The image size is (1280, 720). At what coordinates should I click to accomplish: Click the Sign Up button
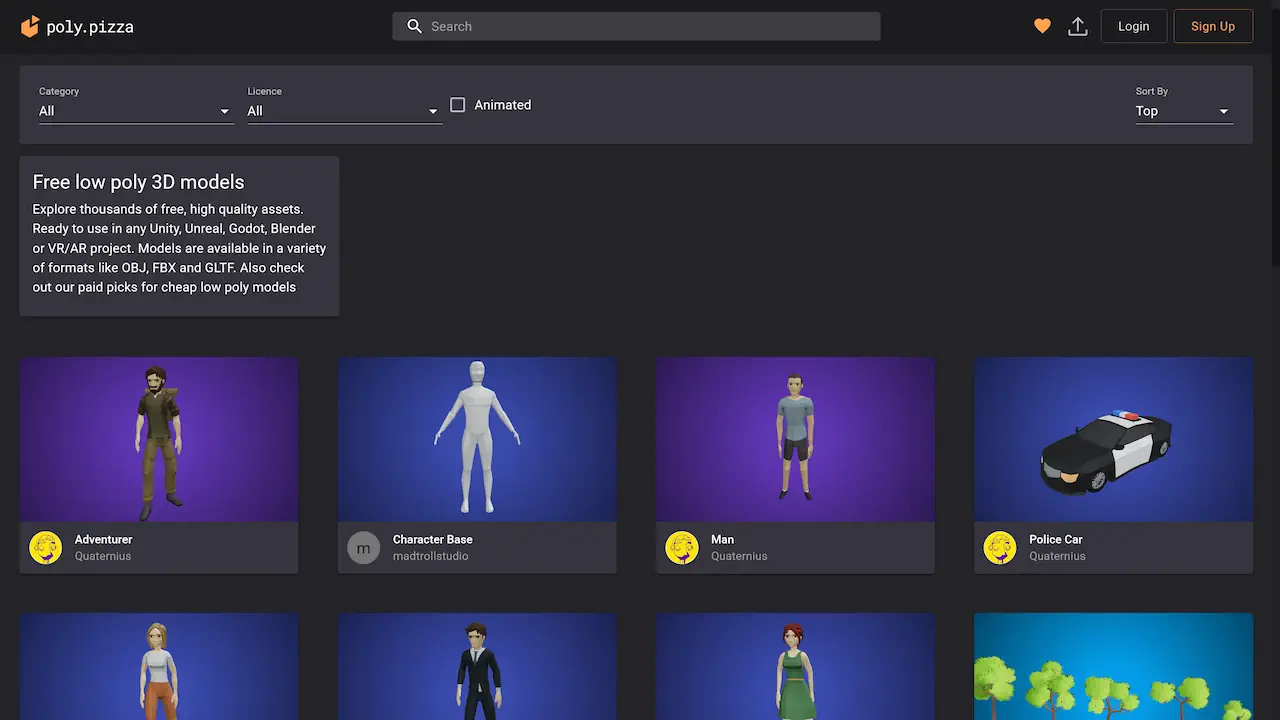[x=1213, y=27]
